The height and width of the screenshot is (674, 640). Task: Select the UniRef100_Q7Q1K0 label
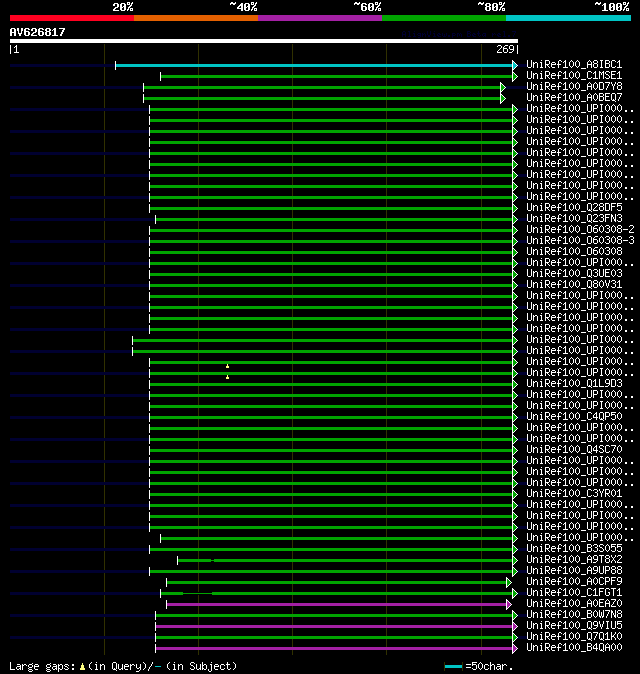tap(574, 637)
